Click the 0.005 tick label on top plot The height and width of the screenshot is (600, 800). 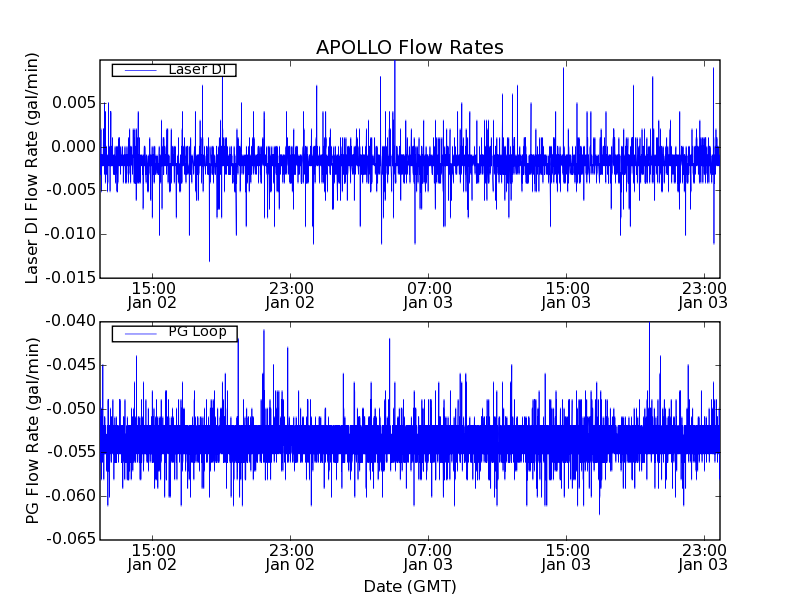click(x=74, y=103)
